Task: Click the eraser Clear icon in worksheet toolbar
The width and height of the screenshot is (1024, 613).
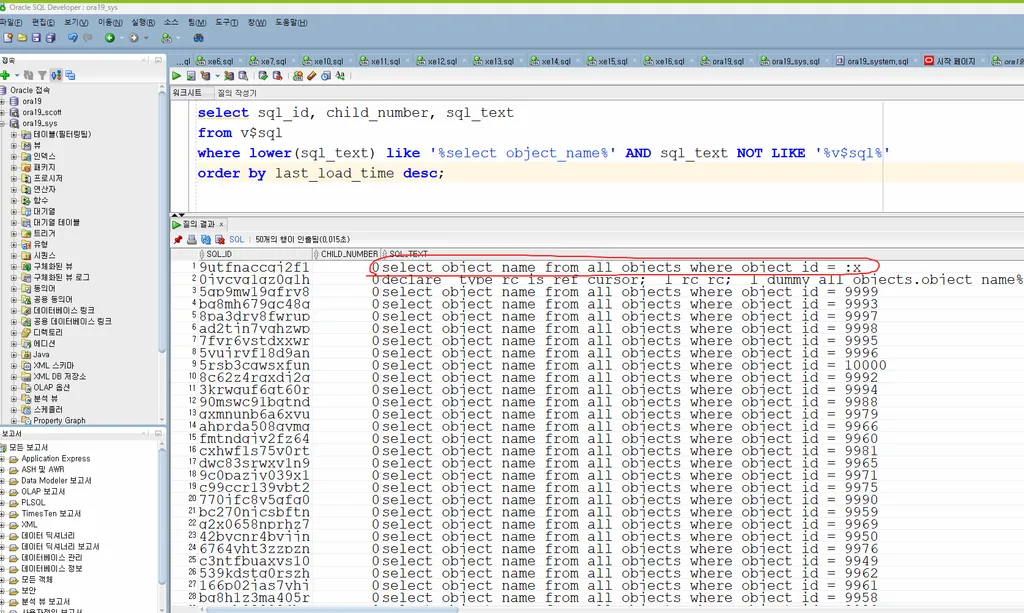Action: tap(312, 75)
